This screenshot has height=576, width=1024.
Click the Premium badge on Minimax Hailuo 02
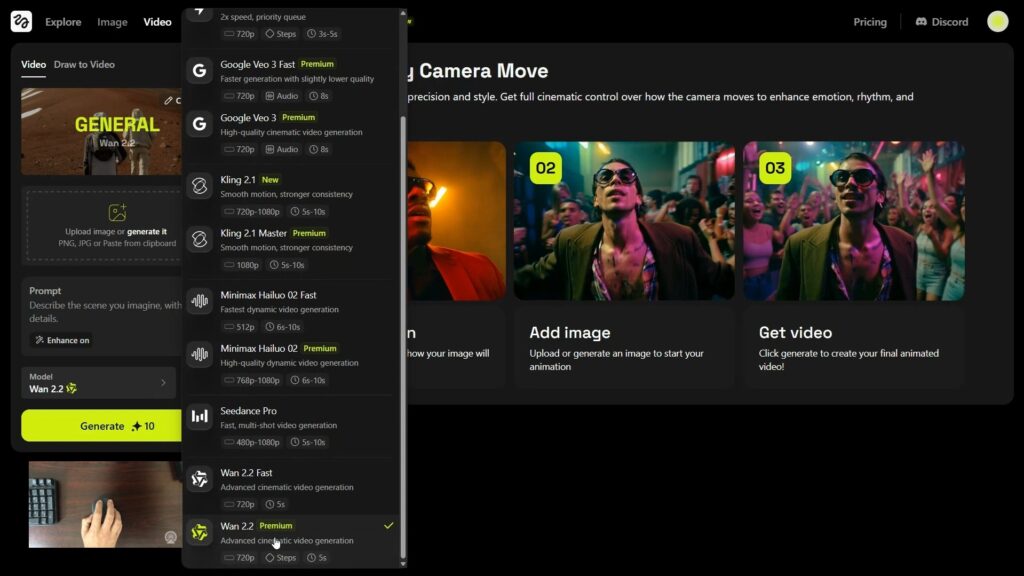click(320, 349)
